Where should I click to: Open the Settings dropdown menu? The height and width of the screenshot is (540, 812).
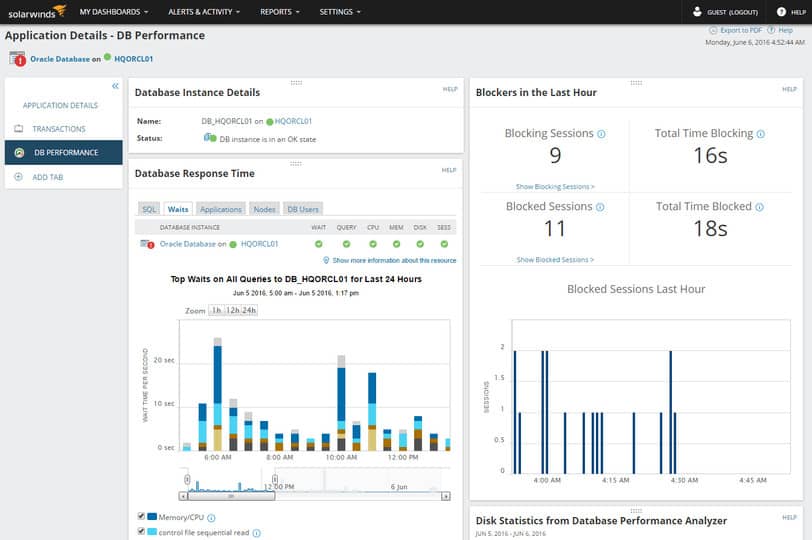[340, 11]
